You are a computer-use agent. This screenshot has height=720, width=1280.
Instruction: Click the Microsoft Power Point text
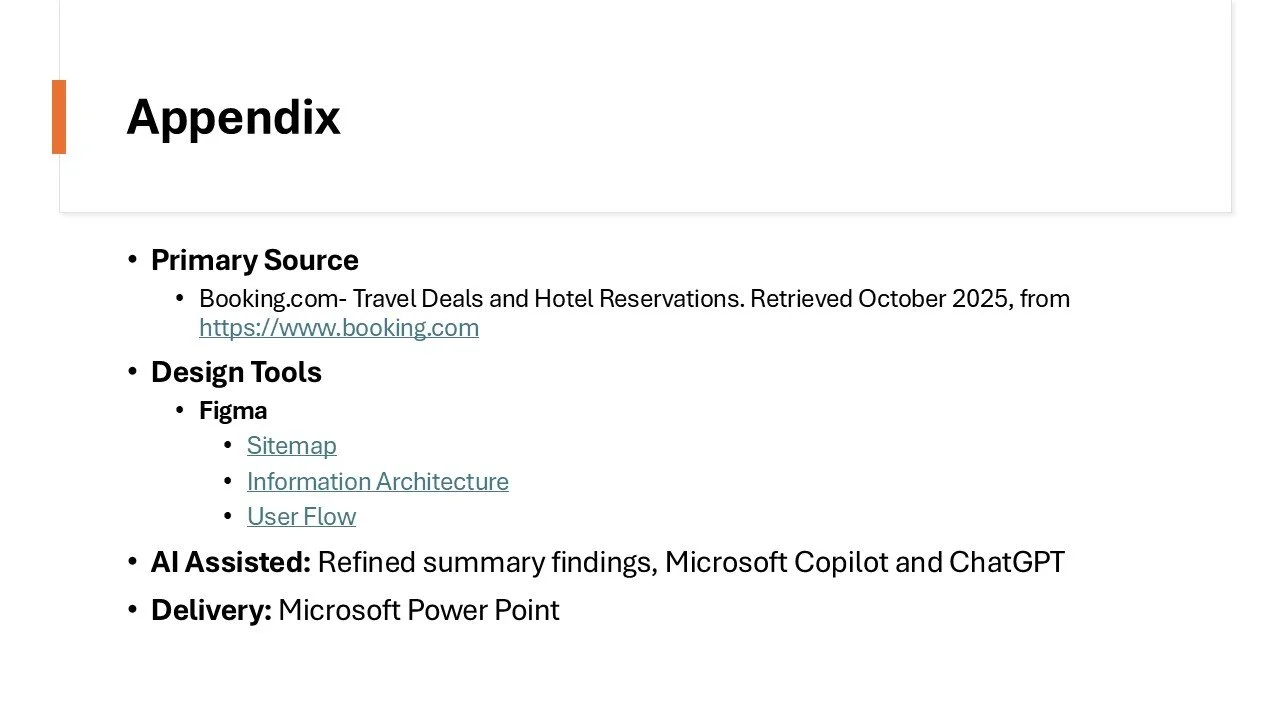418,610
